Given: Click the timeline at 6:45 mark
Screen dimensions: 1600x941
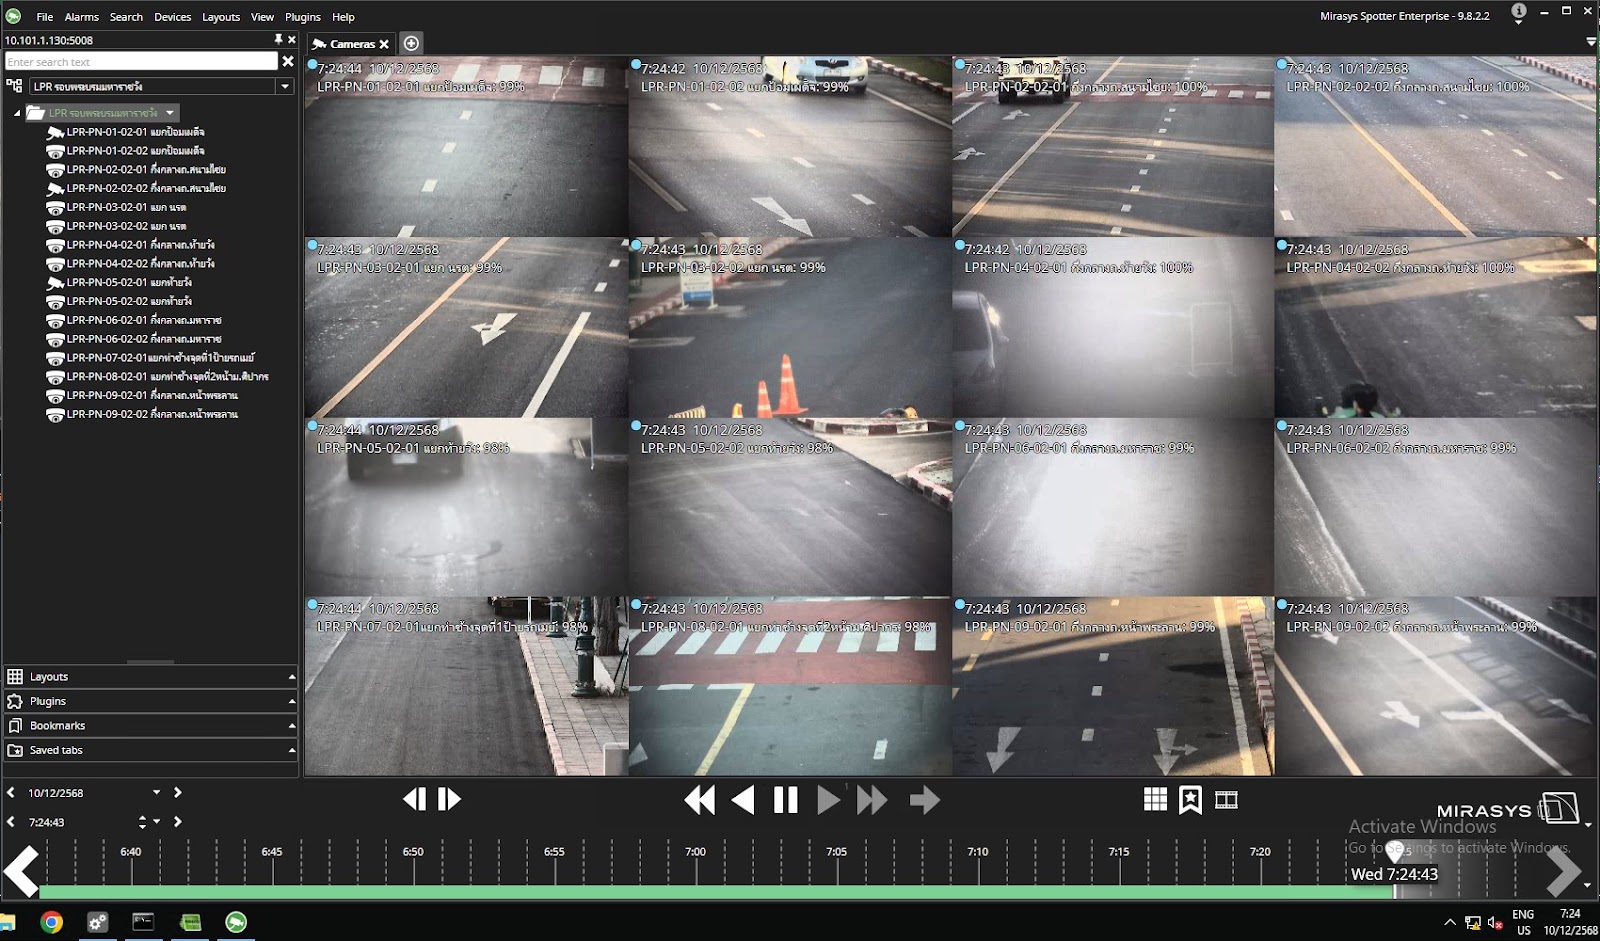Looking at the screenshot, I should [272, 852].
